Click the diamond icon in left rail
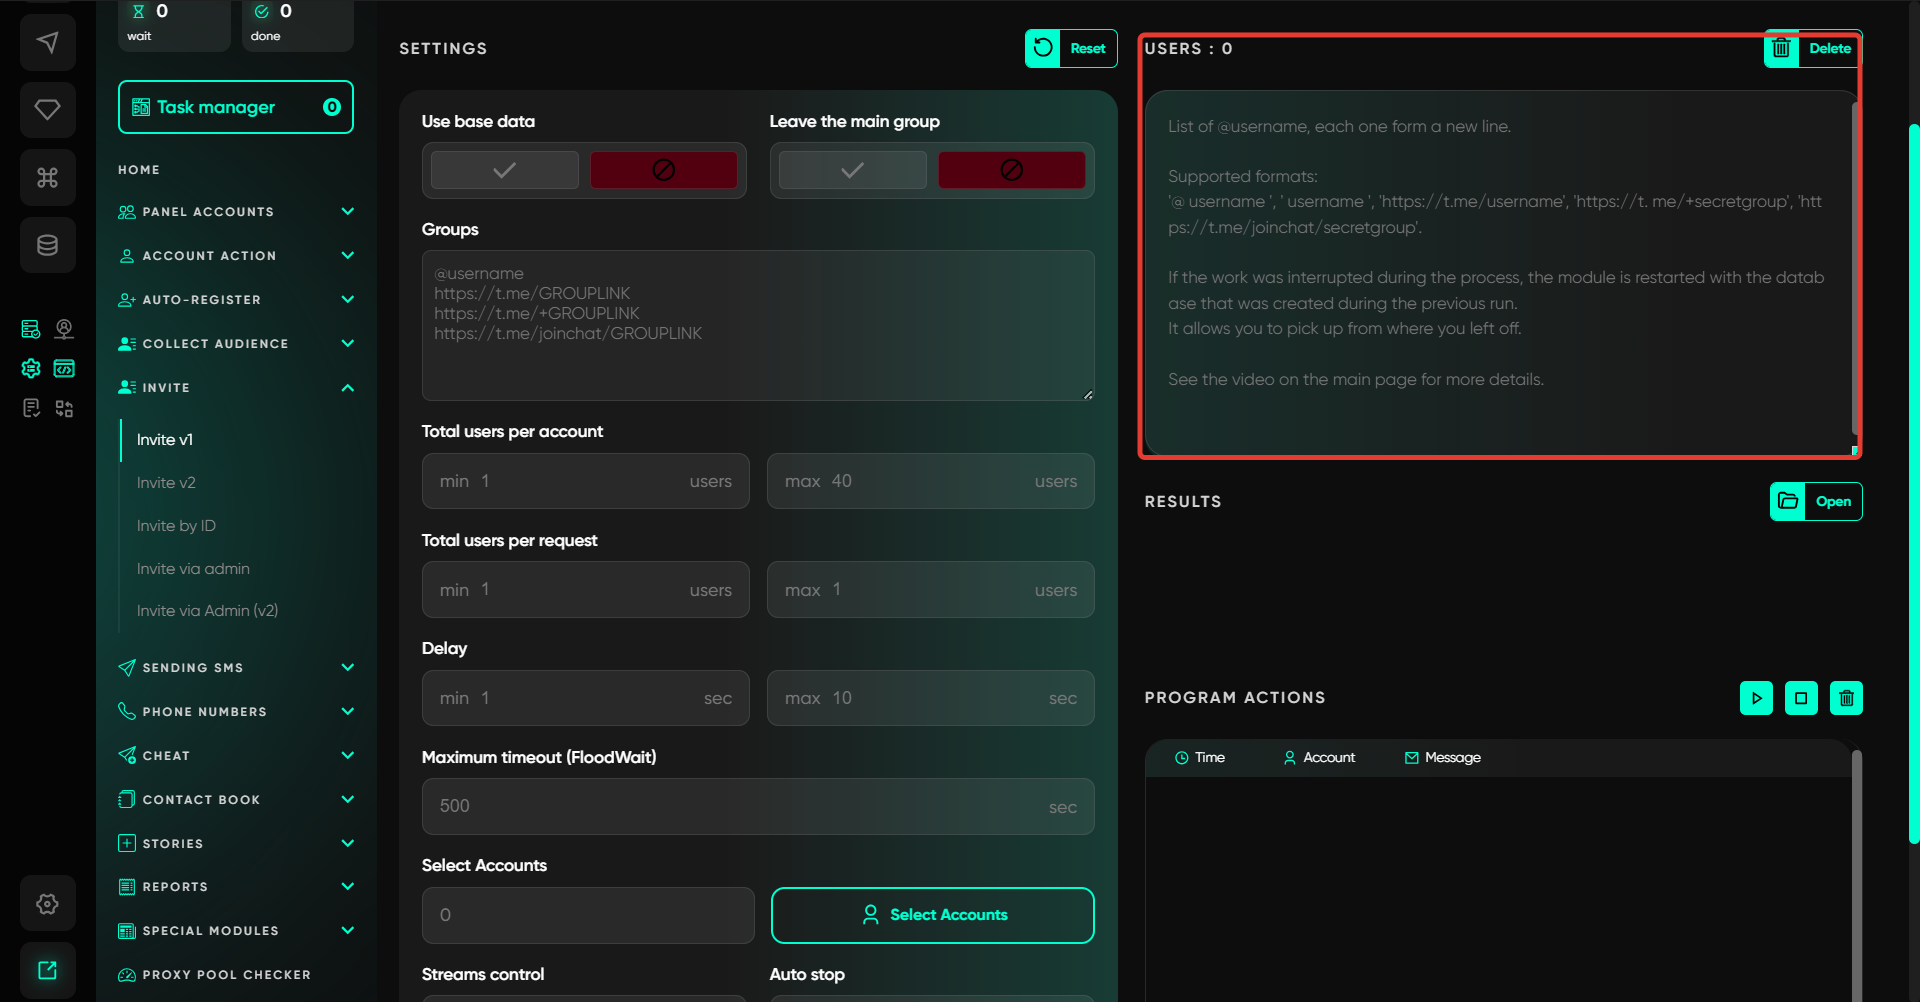 (x=47, y=109)
